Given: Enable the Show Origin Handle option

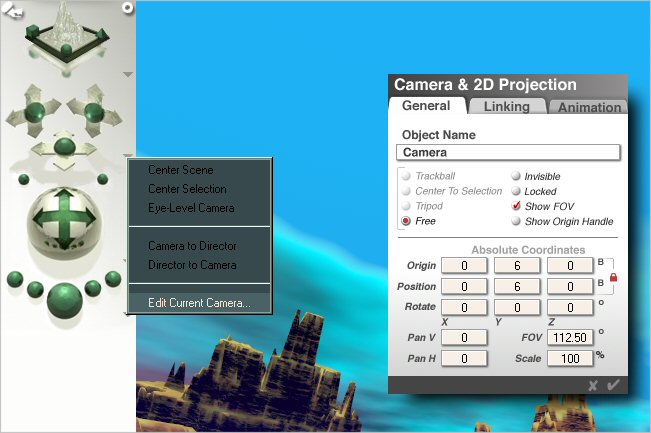Looking at the screenshot, I should 516,221.
